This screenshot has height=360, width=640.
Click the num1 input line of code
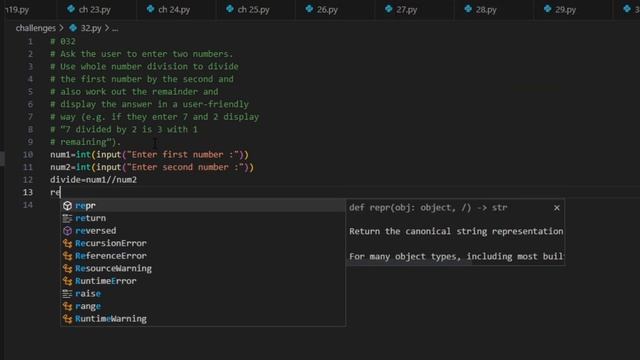[149, 155]
